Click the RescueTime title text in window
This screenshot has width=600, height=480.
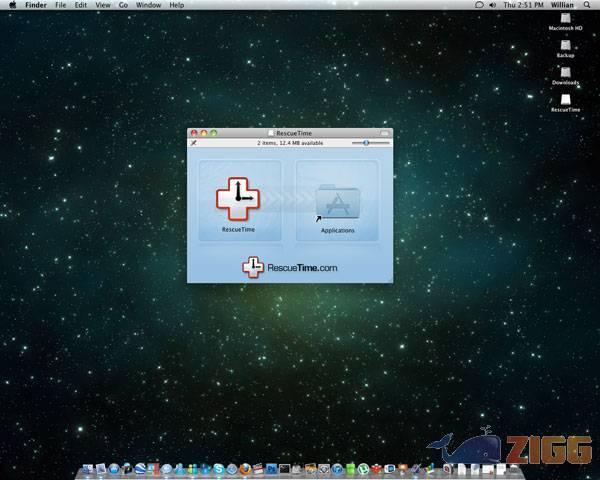(294, 133)
